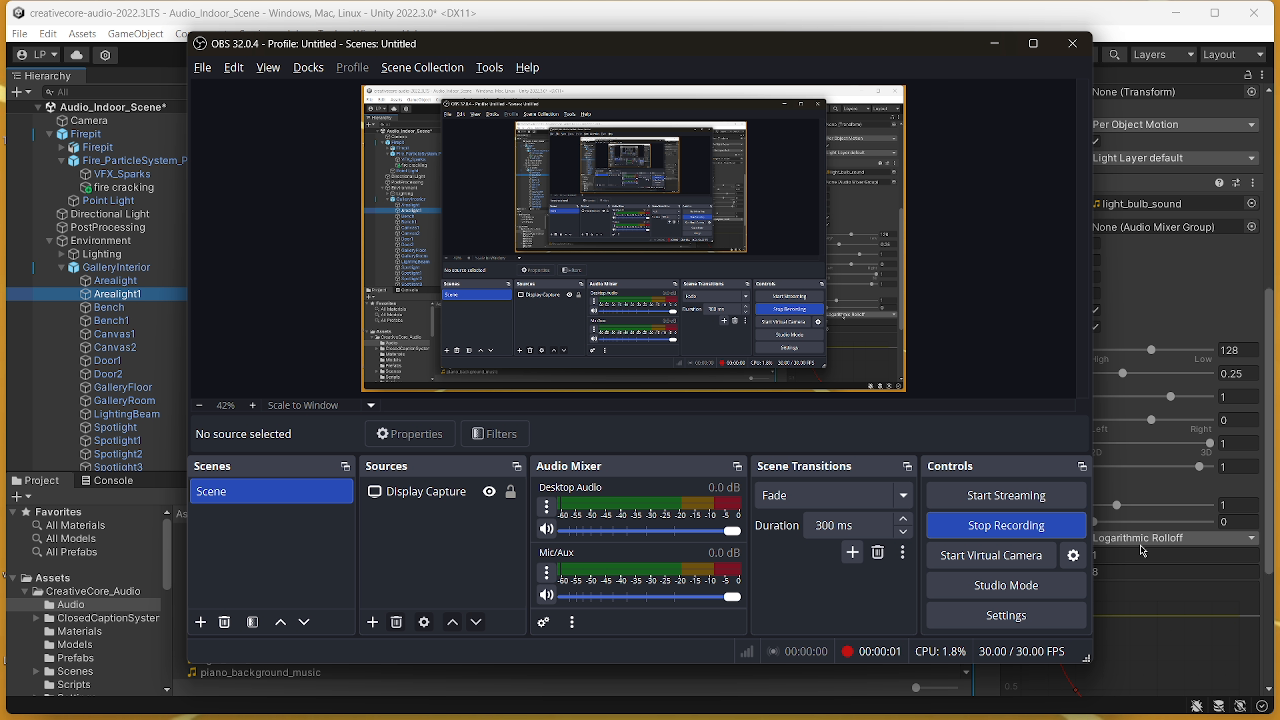Open Desktop Audio options three-dot menu

546,507
